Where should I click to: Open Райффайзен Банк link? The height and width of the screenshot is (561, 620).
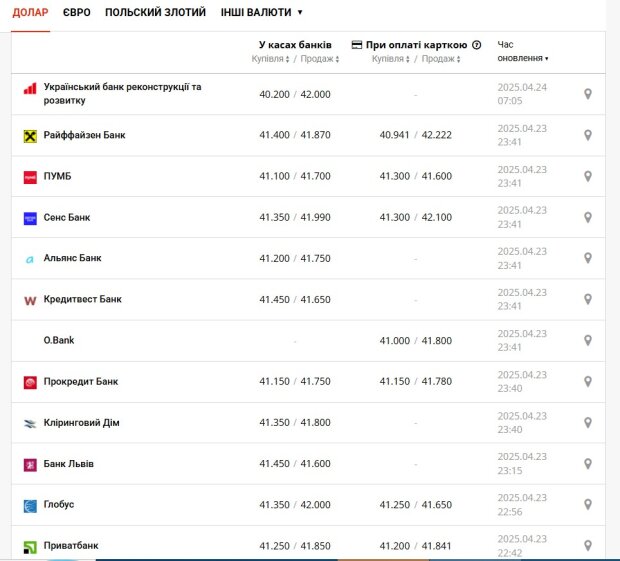[x=84, y=135]
